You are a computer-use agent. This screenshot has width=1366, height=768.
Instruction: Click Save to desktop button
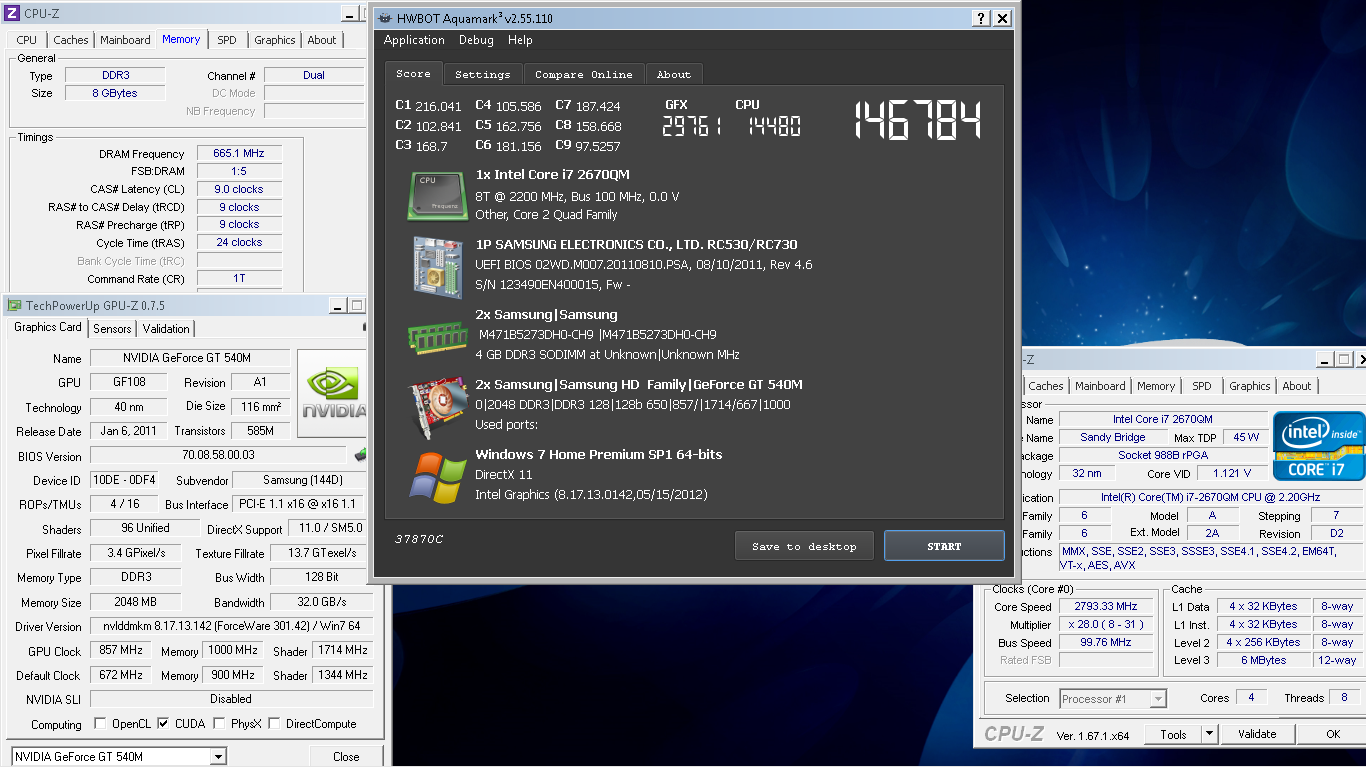804,546
